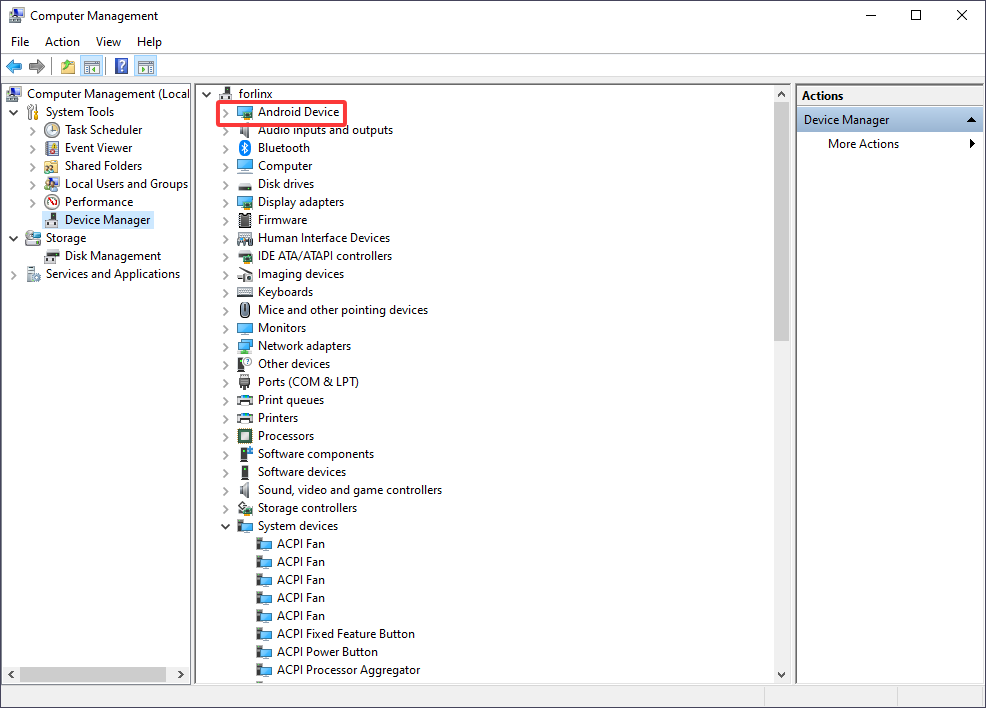Click the Show/Hide Console Tree toolbar icon
Viewport: 986px width, 708px height.
point(92,66)
